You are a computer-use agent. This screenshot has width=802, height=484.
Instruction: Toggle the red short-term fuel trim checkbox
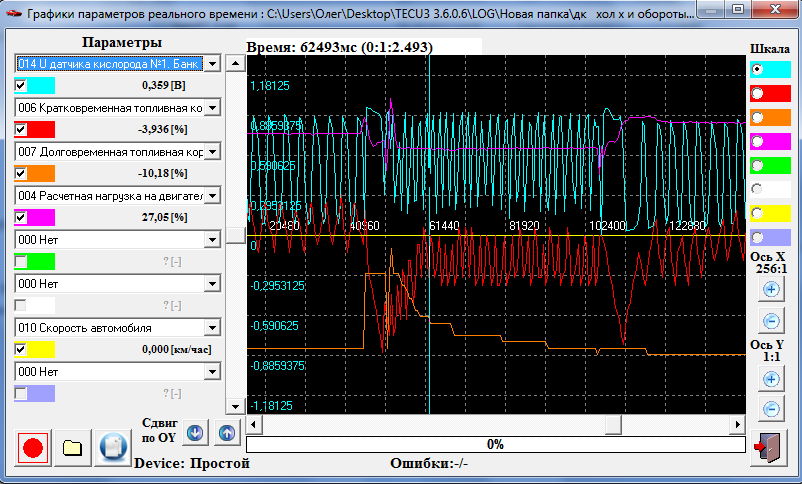[x=21, y=130]
